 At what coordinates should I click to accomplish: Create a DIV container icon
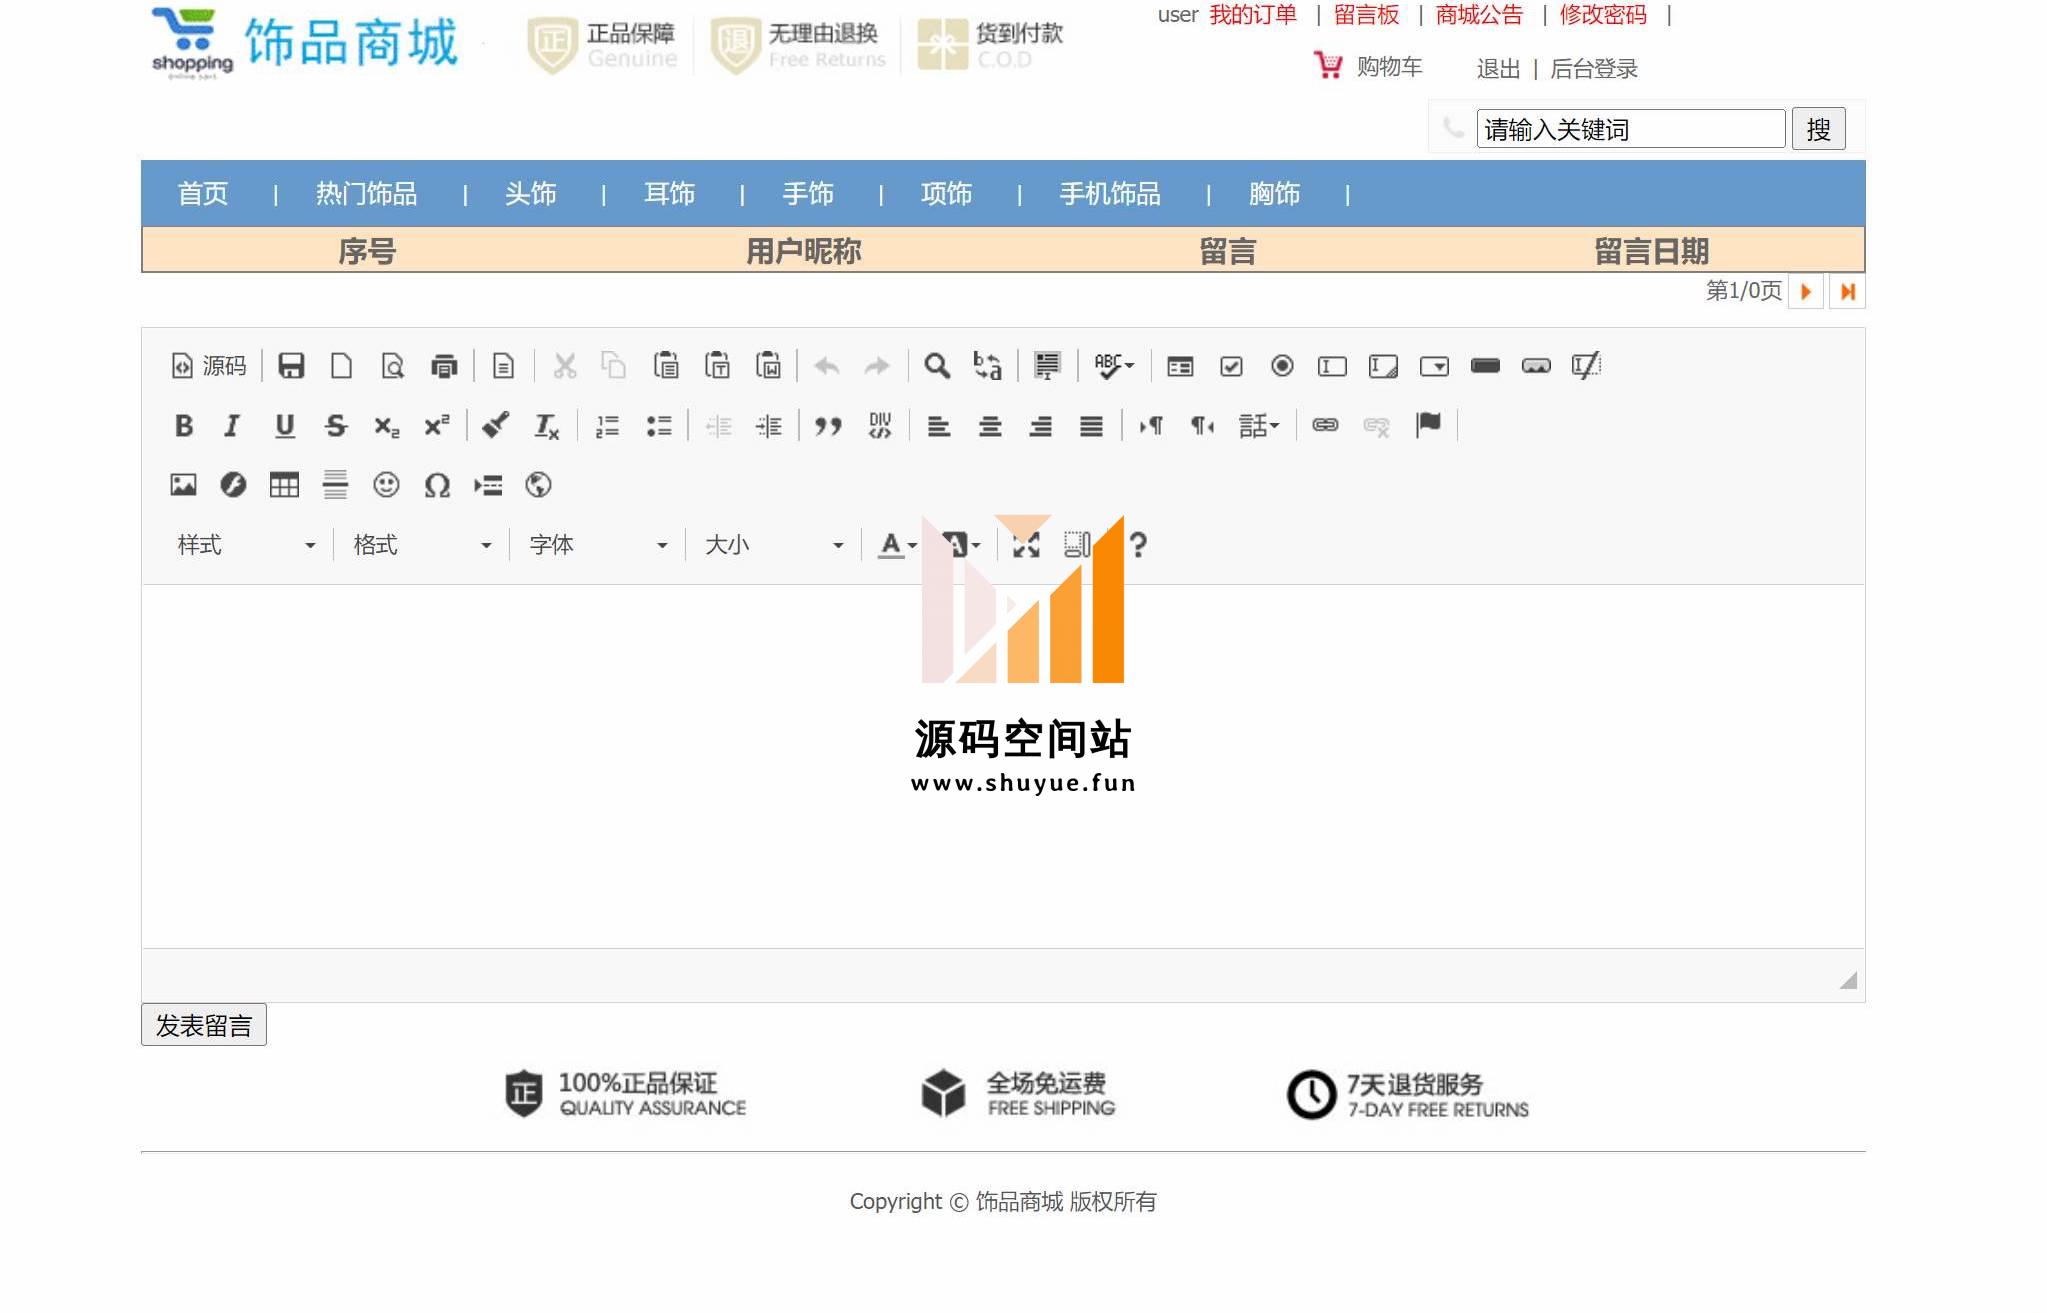click(880, 426)
